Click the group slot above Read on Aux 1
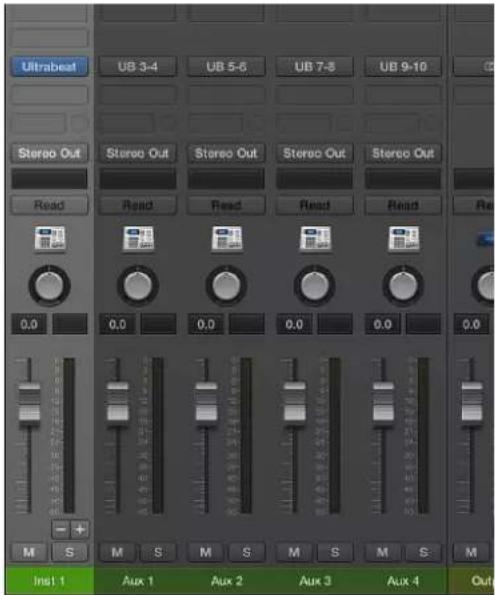495x595 pixels. tap(138, 179)
